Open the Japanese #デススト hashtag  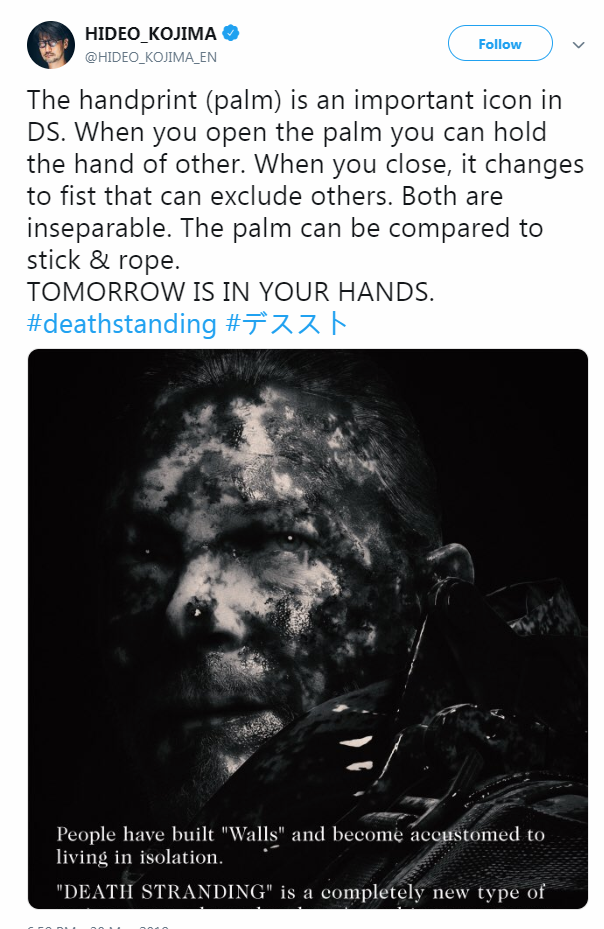(287, 323)
